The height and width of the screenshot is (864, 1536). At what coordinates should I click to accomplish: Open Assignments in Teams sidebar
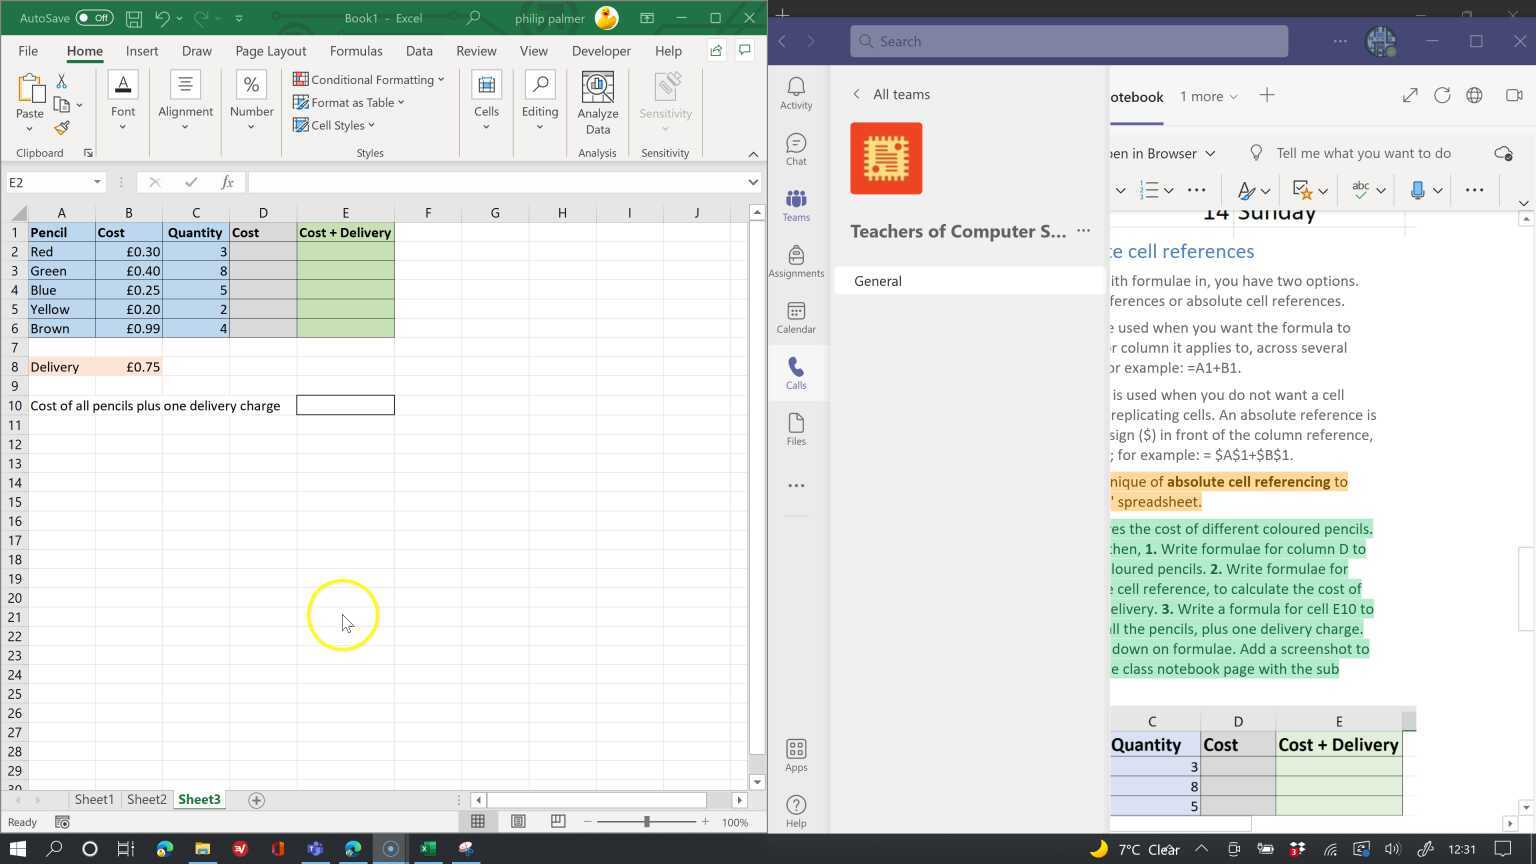(796, 261)
